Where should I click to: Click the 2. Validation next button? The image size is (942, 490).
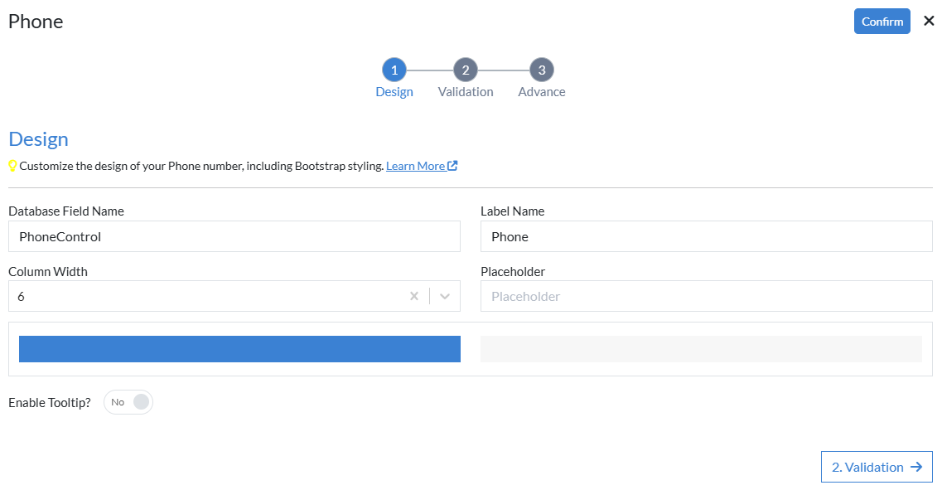(876, 467)
